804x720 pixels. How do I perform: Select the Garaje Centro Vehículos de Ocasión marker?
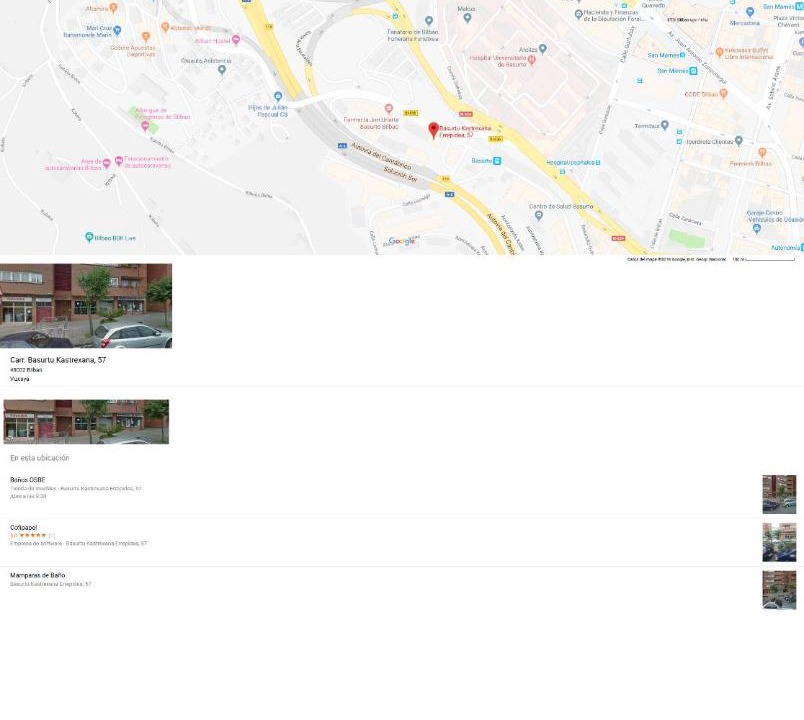(x=757, y=229)
